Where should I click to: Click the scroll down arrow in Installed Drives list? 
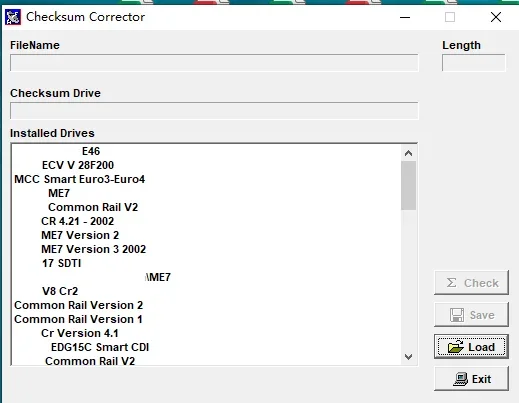point(408,357)
